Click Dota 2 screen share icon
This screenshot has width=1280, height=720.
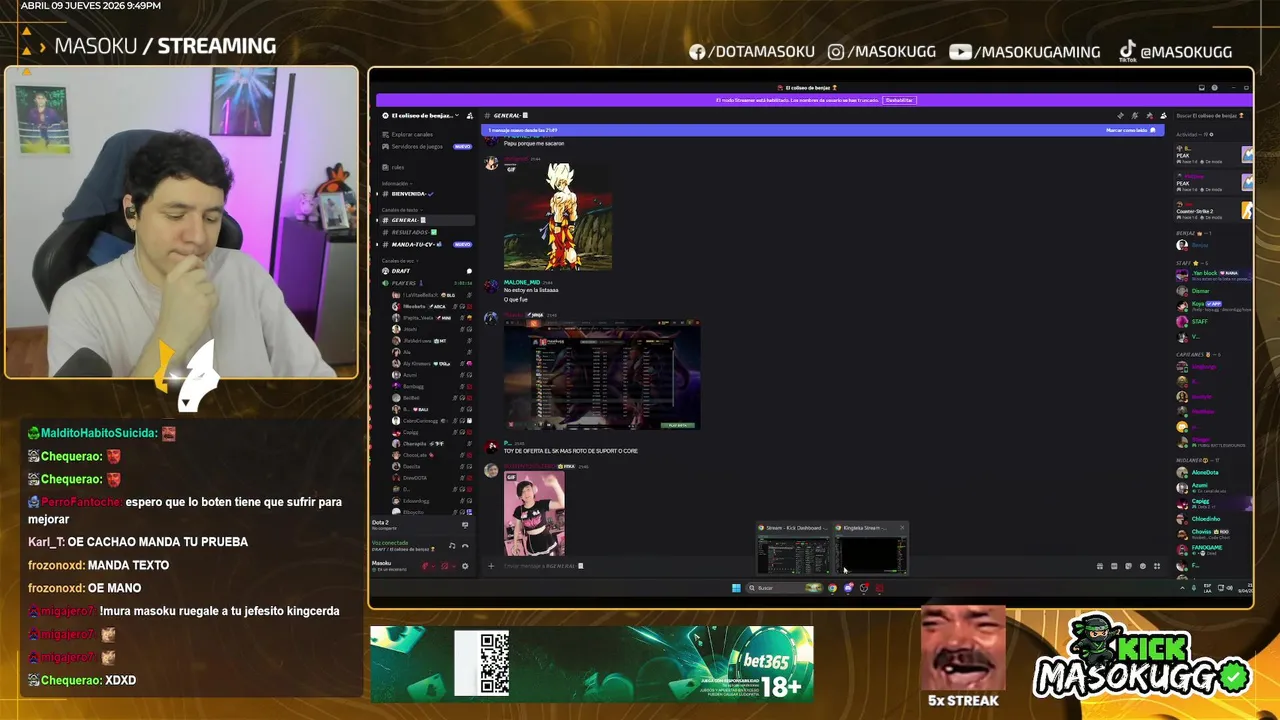[465, 525]
